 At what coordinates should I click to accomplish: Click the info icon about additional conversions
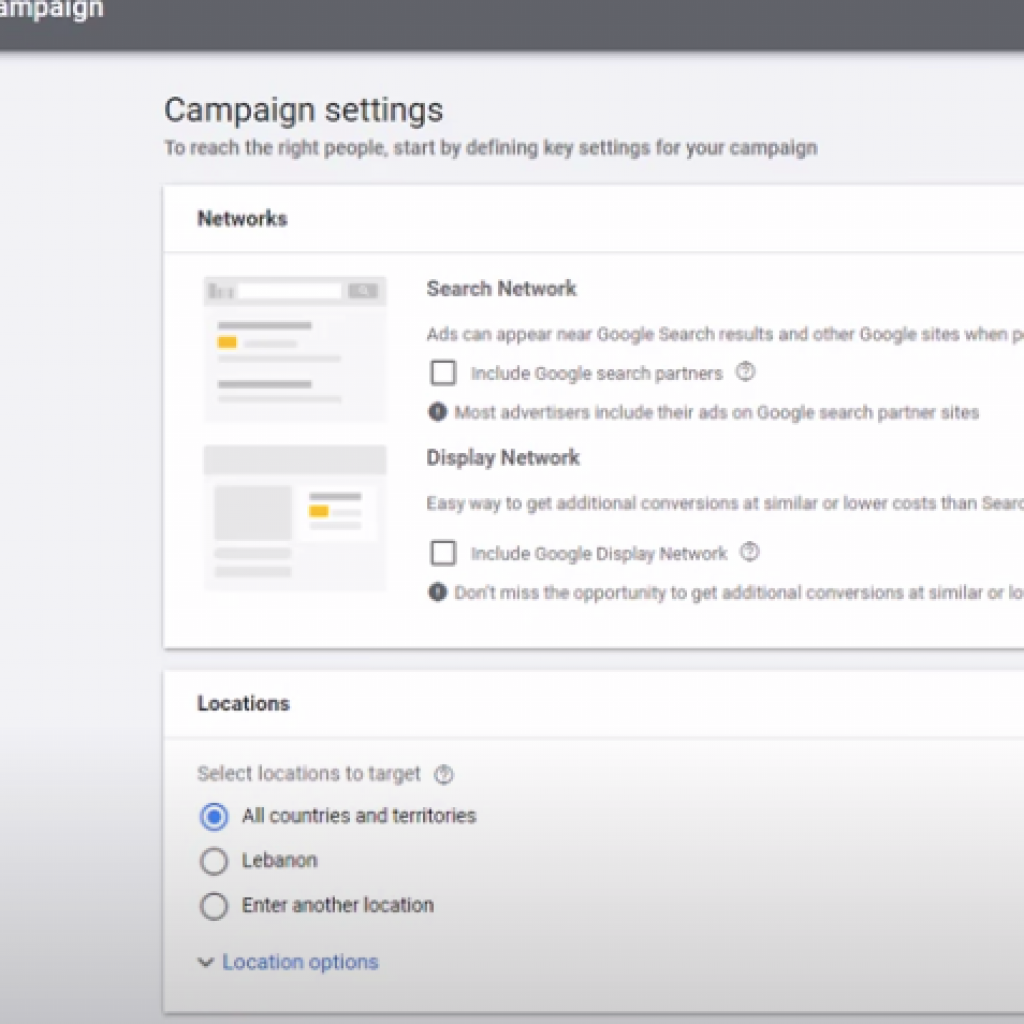pos(437,592)
